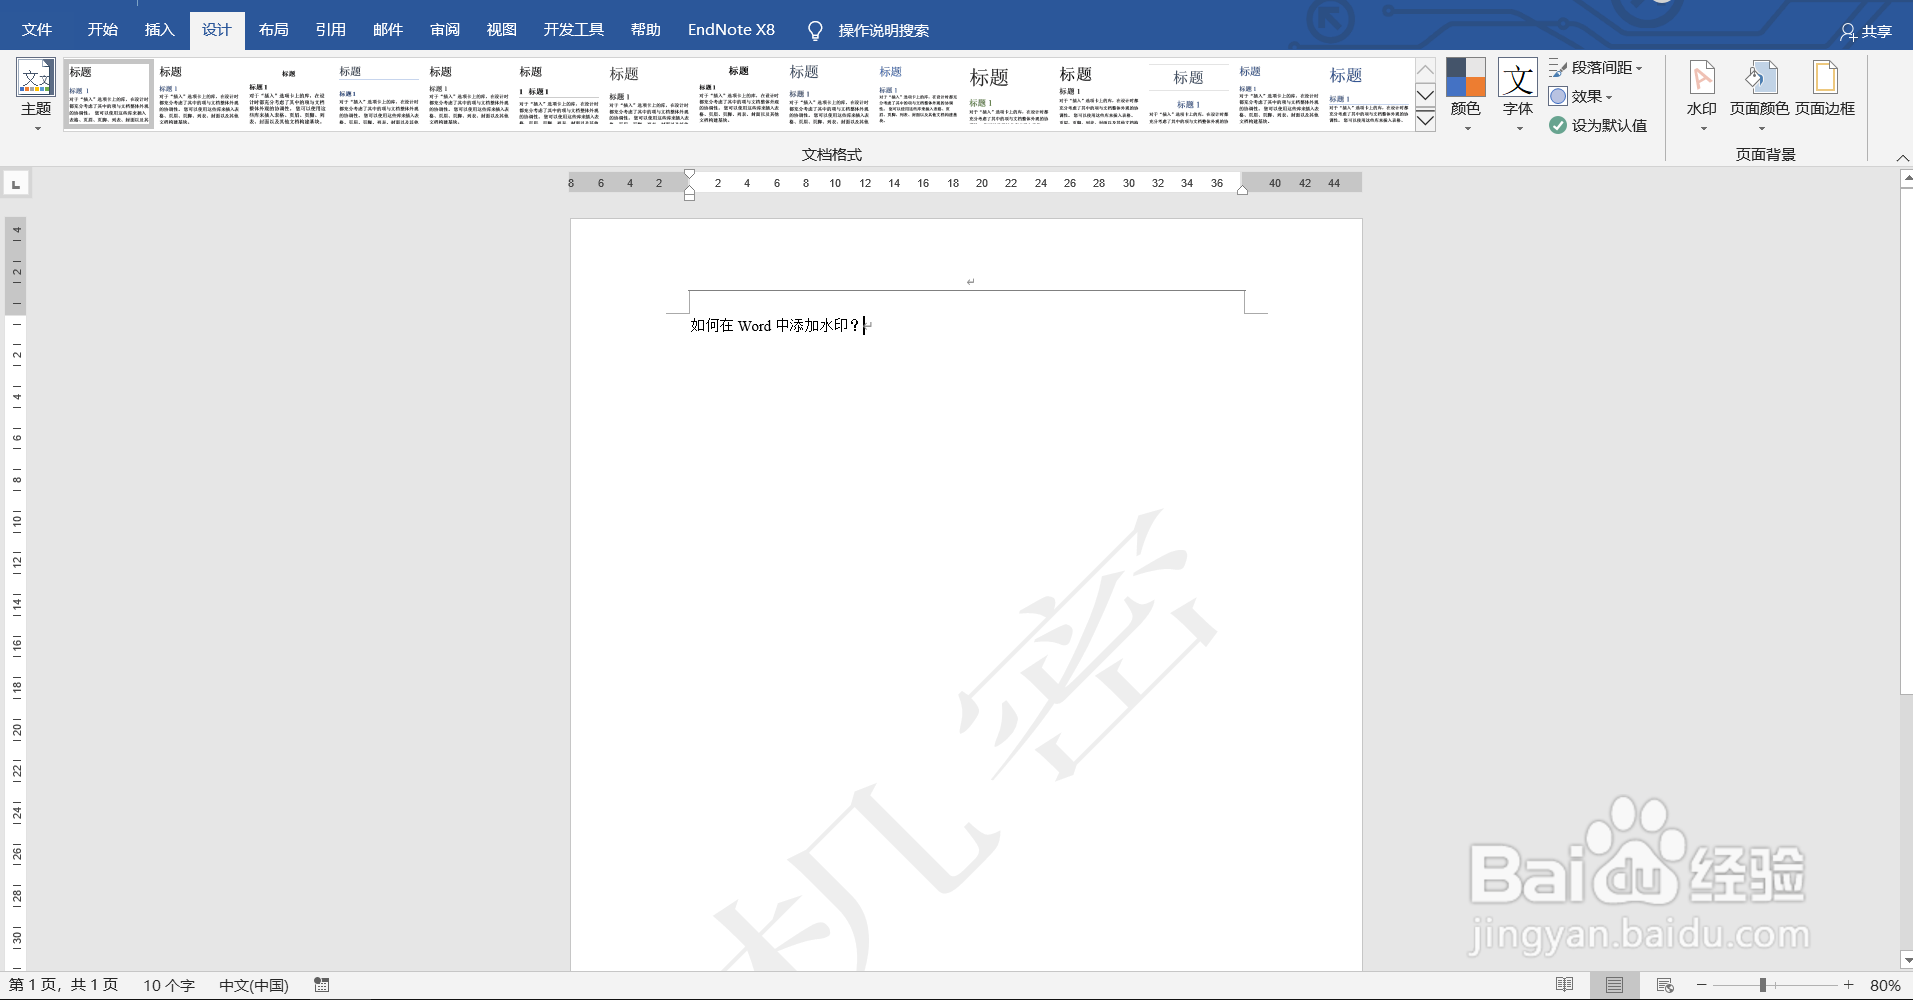Image resolution: width=1913 pixels, height=1000 pixels.
Task: Open the 主题 (Themes) gallery
Action: coord(36,96)
